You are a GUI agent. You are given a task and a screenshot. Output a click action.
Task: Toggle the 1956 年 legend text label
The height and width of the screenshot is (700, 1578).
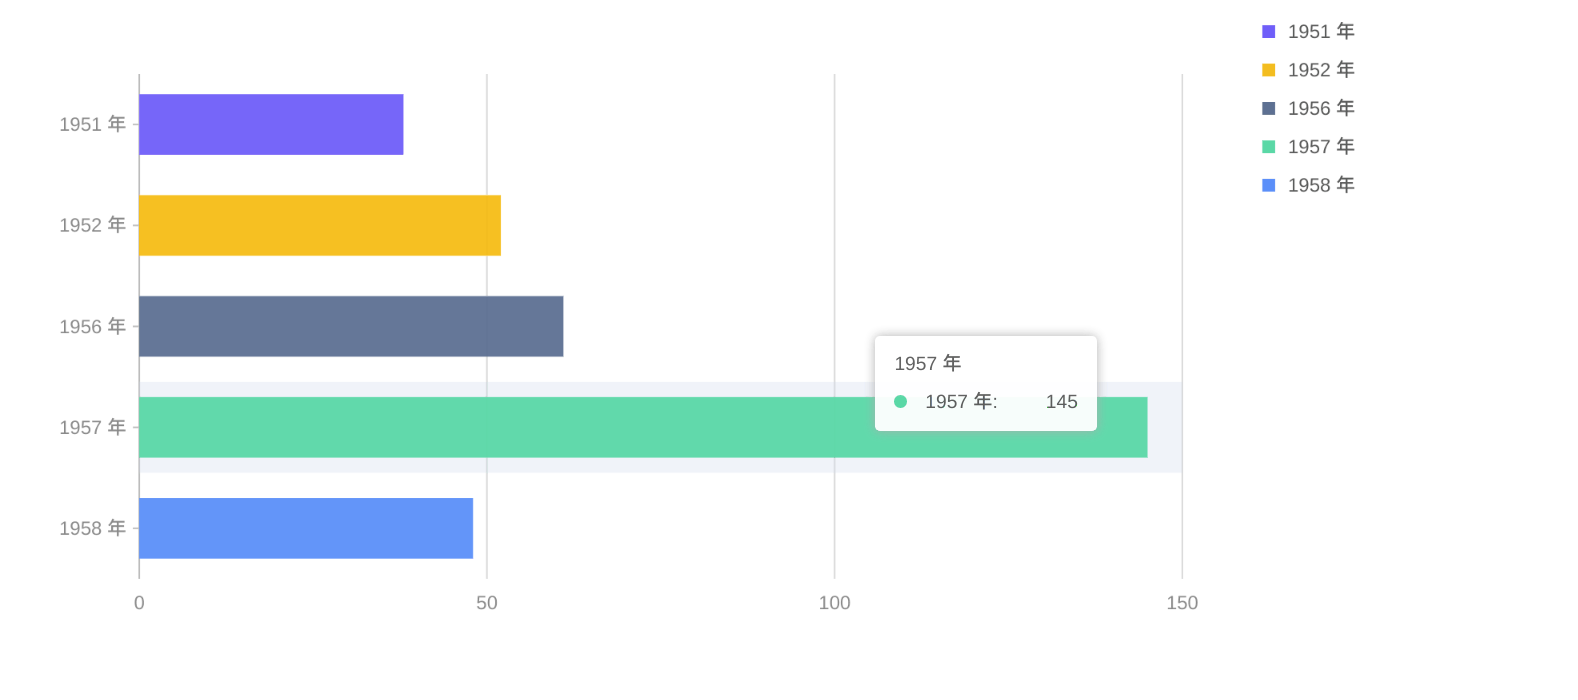coord(1320,108)
